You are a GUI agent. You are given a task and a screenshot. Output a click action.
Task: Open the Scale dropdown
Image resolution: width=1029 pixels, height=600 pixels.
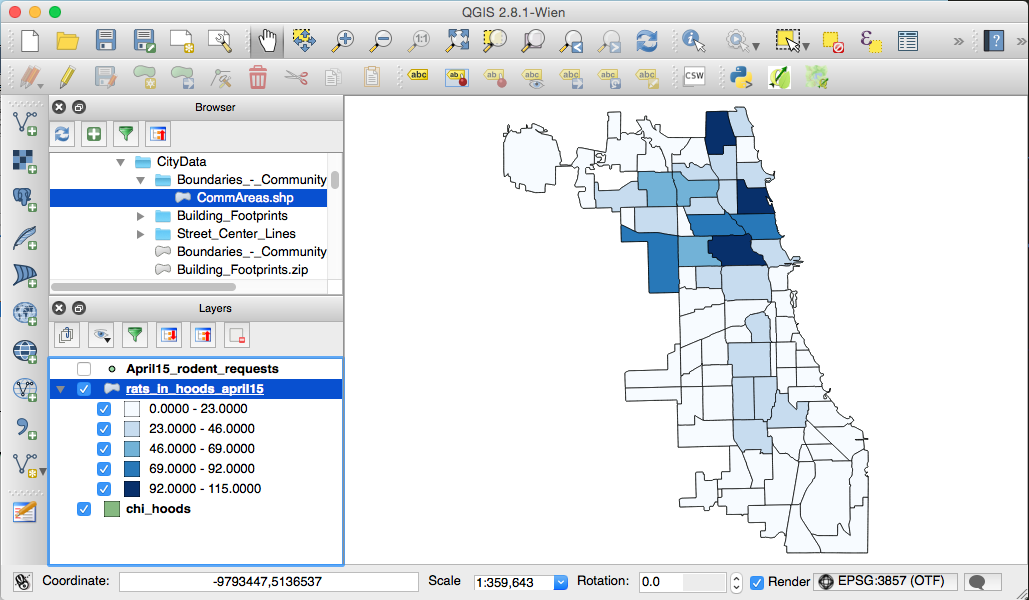coord(560,582)
